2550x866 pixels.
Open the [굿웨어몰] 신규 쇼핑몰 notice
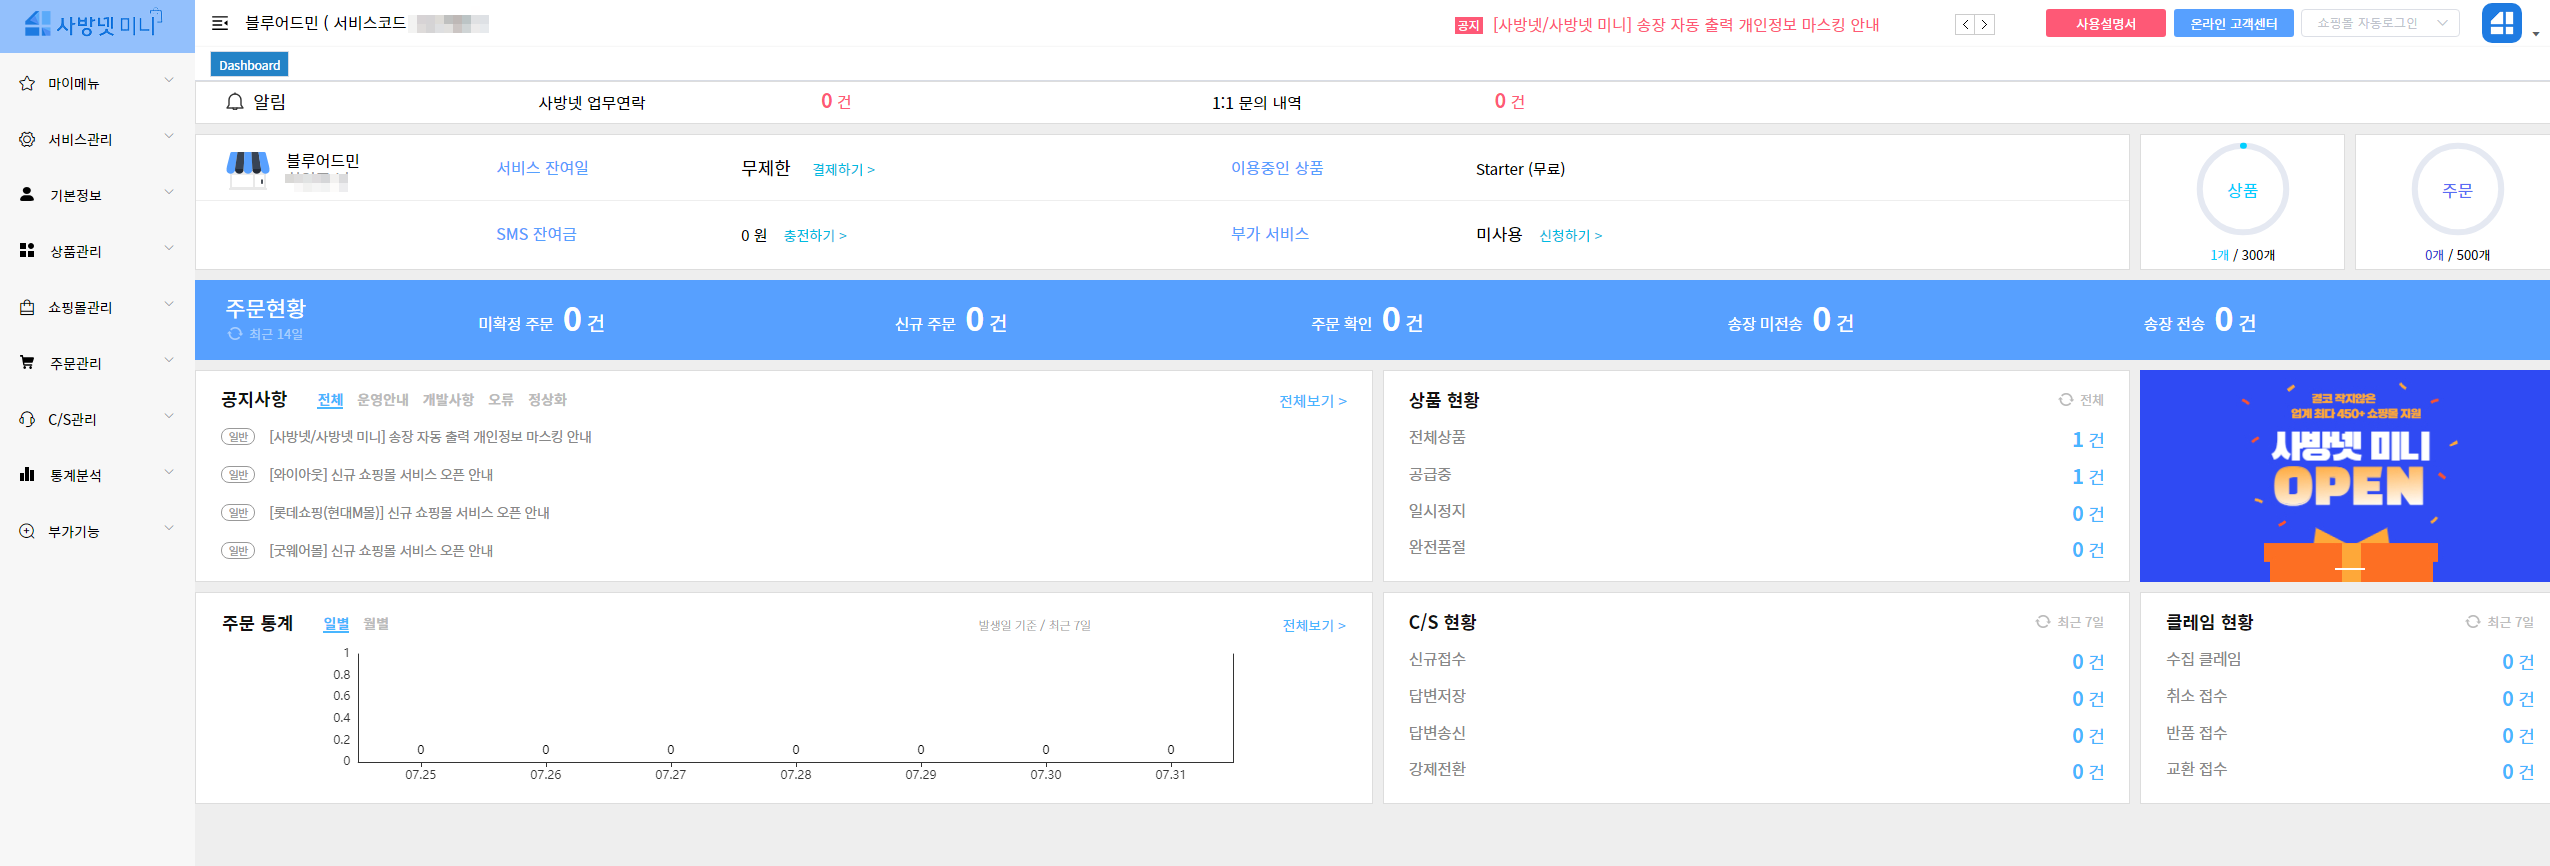(x=381, y=551)
